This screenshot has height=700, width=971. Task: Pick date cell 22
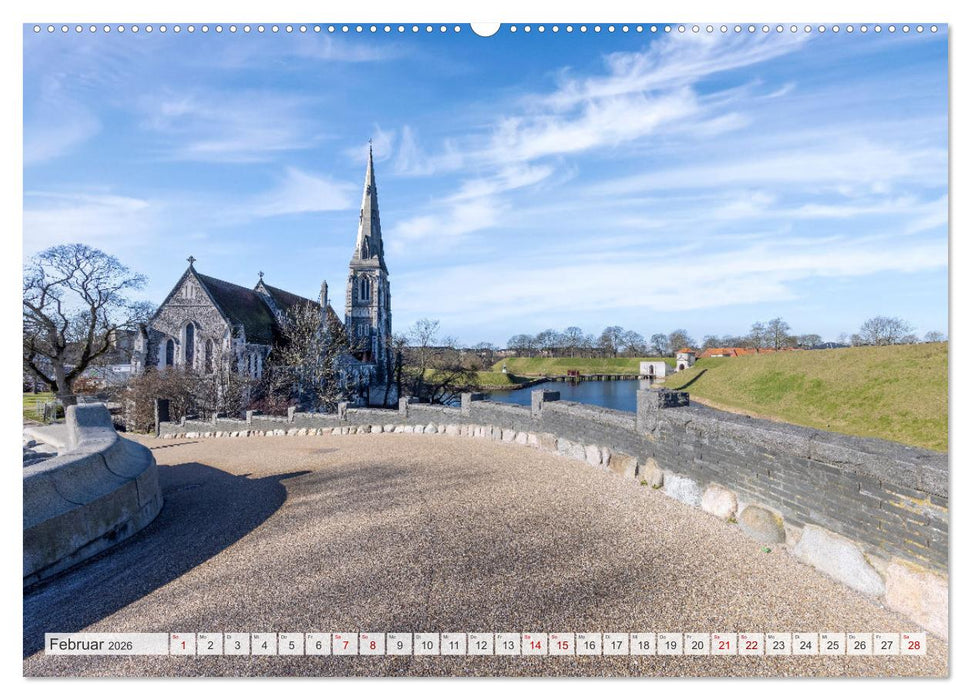pyautogui.click(x=750, y=644)
